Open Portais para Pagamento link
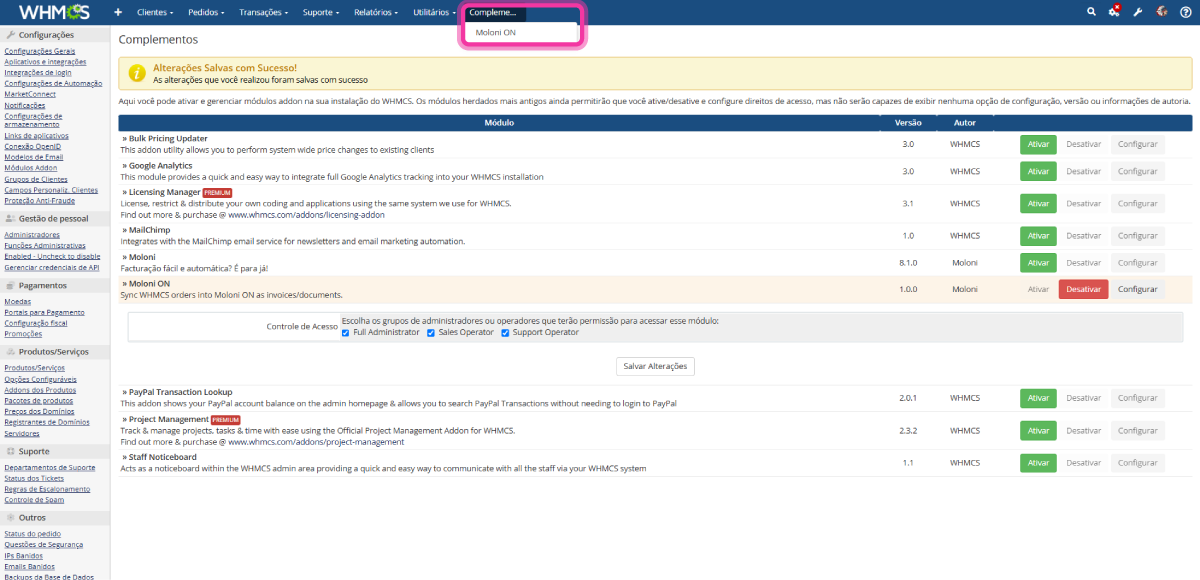The width and height of the screenshot is (1200, 580). tap(44, 312)
